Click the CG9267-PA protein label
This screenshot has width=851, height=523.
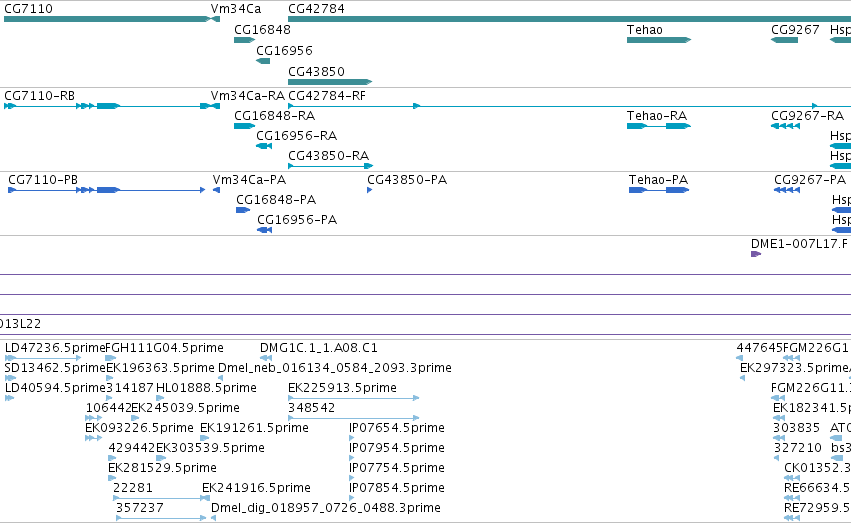click(x=810, y=180)
